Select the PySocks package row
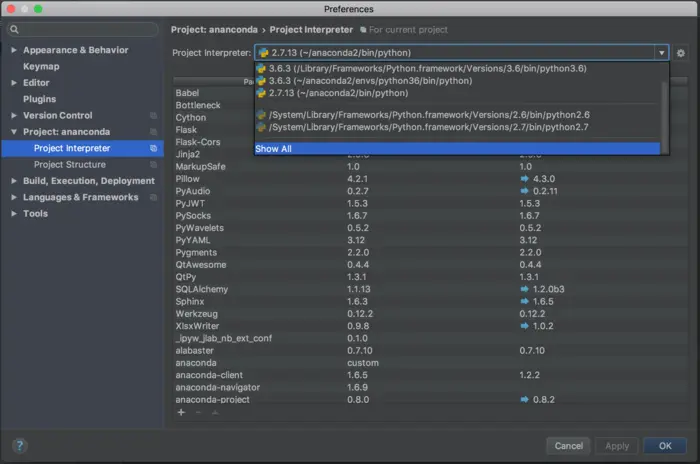The height and width of the screenshot is (464, 700). [x=430, y=216]
